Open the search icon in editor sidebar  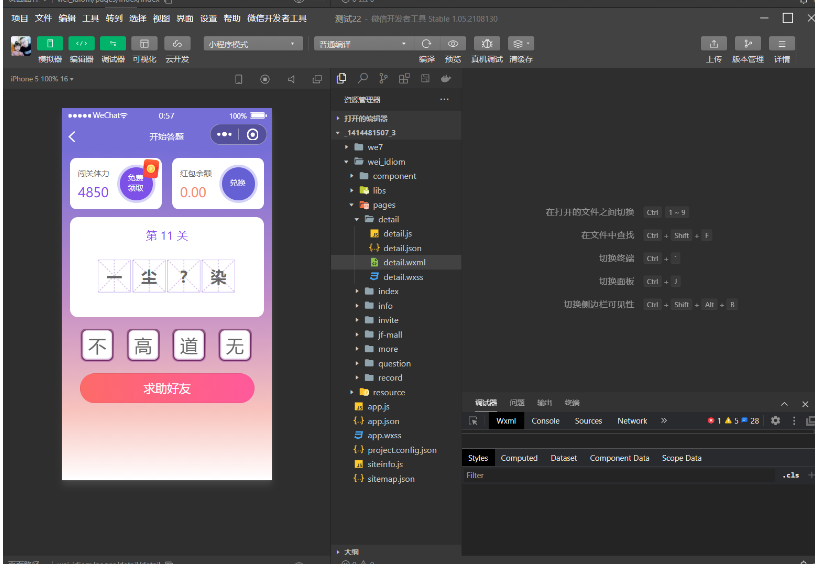pyautogui.click(x=363, y=78)
